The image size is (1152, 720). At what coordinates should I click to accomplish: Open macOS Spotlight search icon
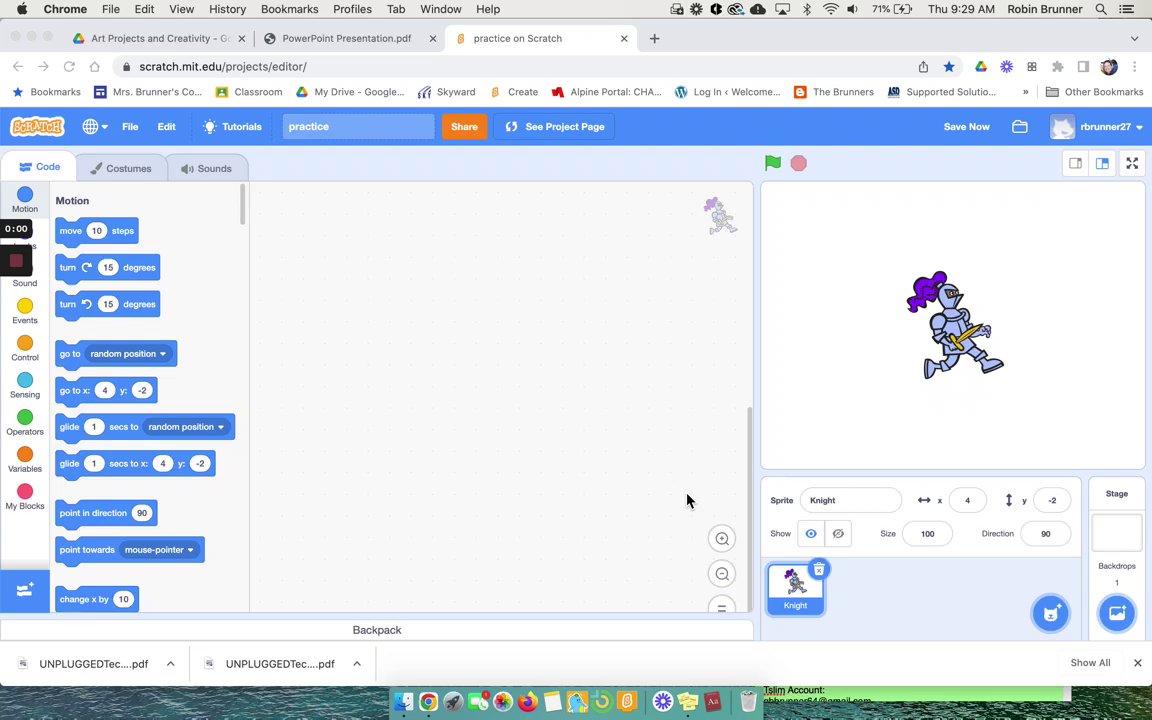tap(1101, 9)
